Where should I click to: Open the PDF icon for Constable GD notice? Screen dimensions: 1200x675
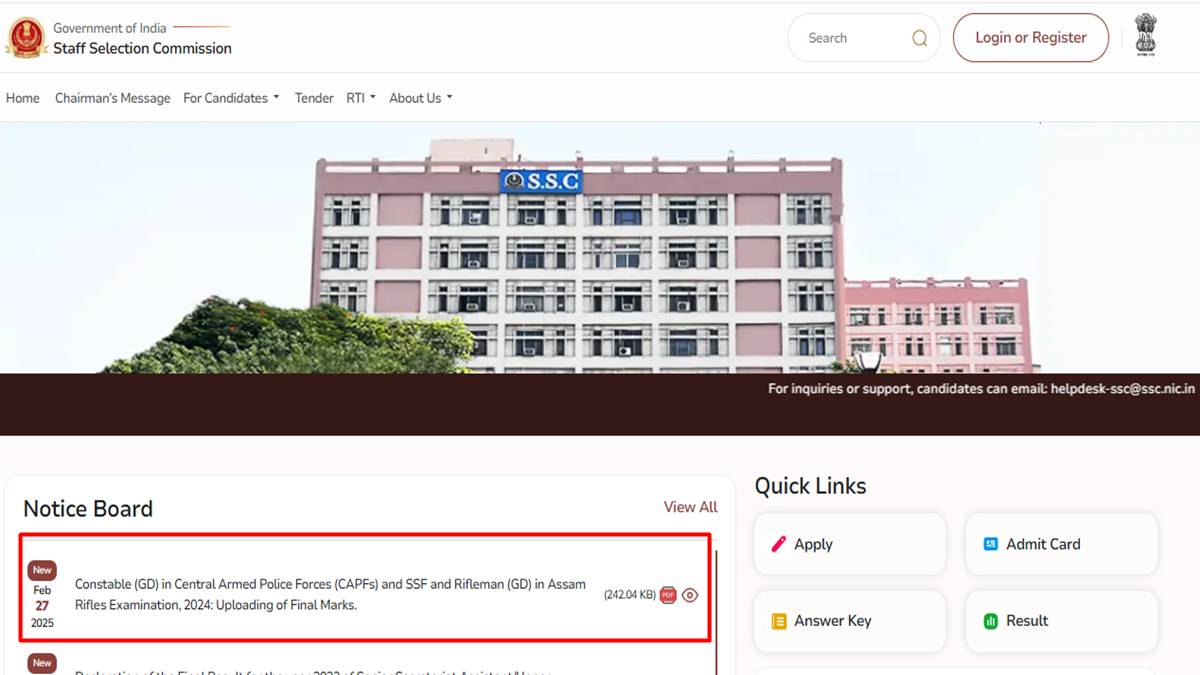[x=666, y=594]
